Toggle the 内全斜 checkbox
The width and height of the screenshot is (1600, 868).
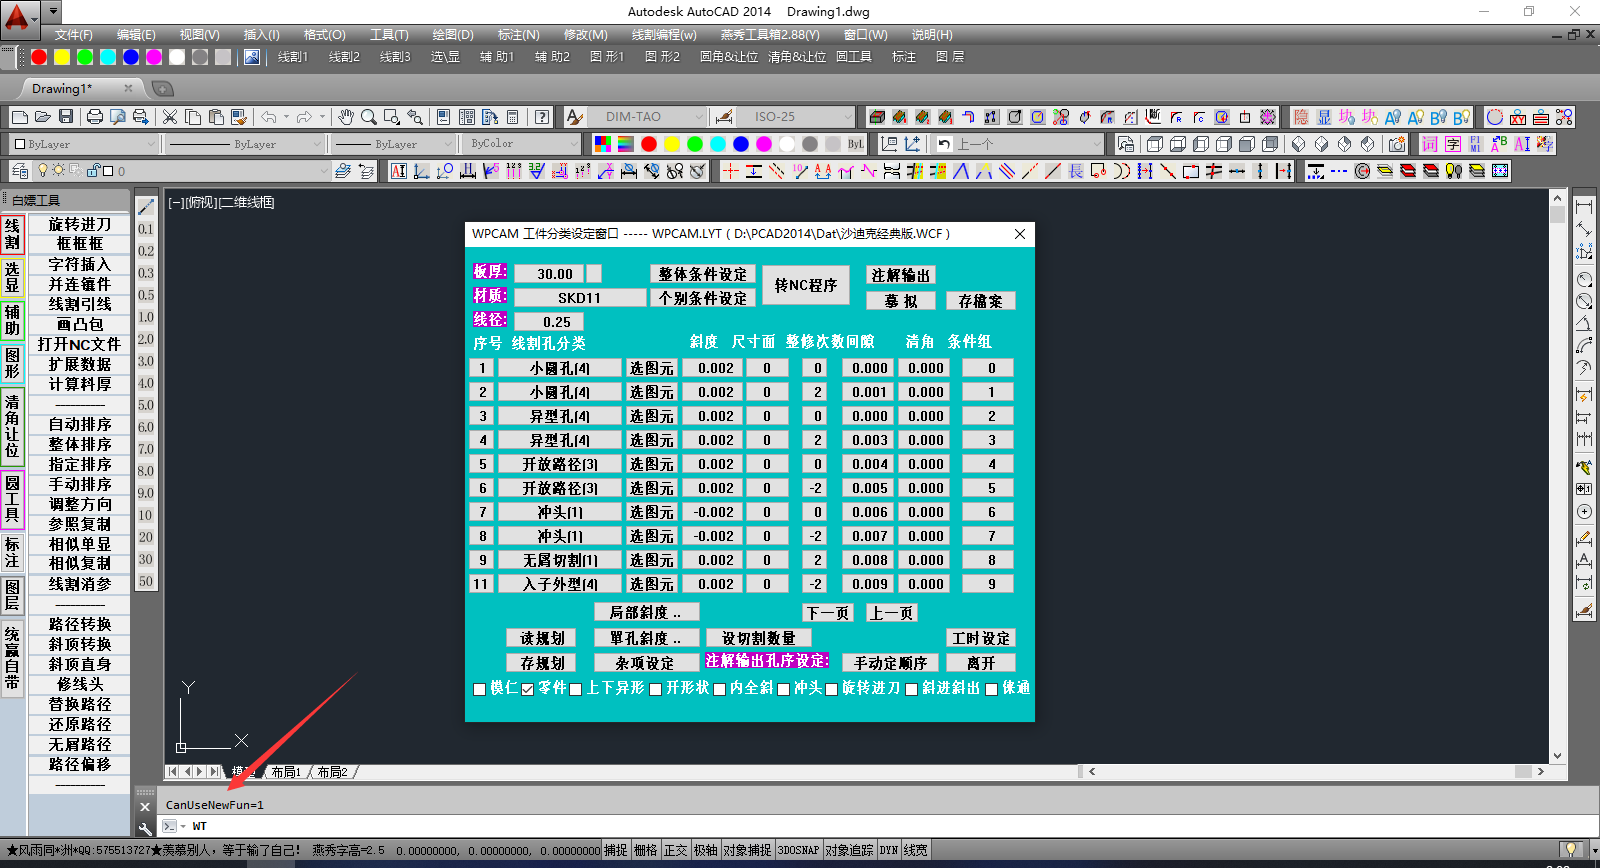click(x=719, y=689)
